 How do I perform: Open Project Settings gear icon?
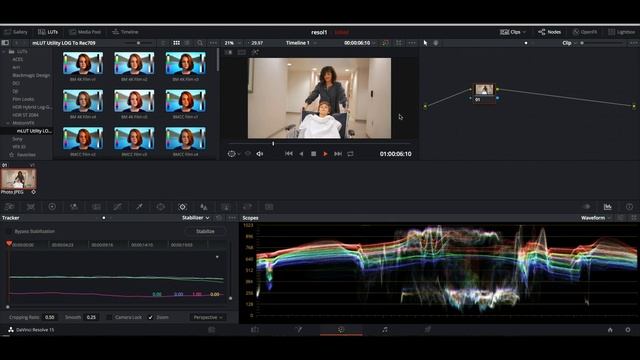point(628,330)
